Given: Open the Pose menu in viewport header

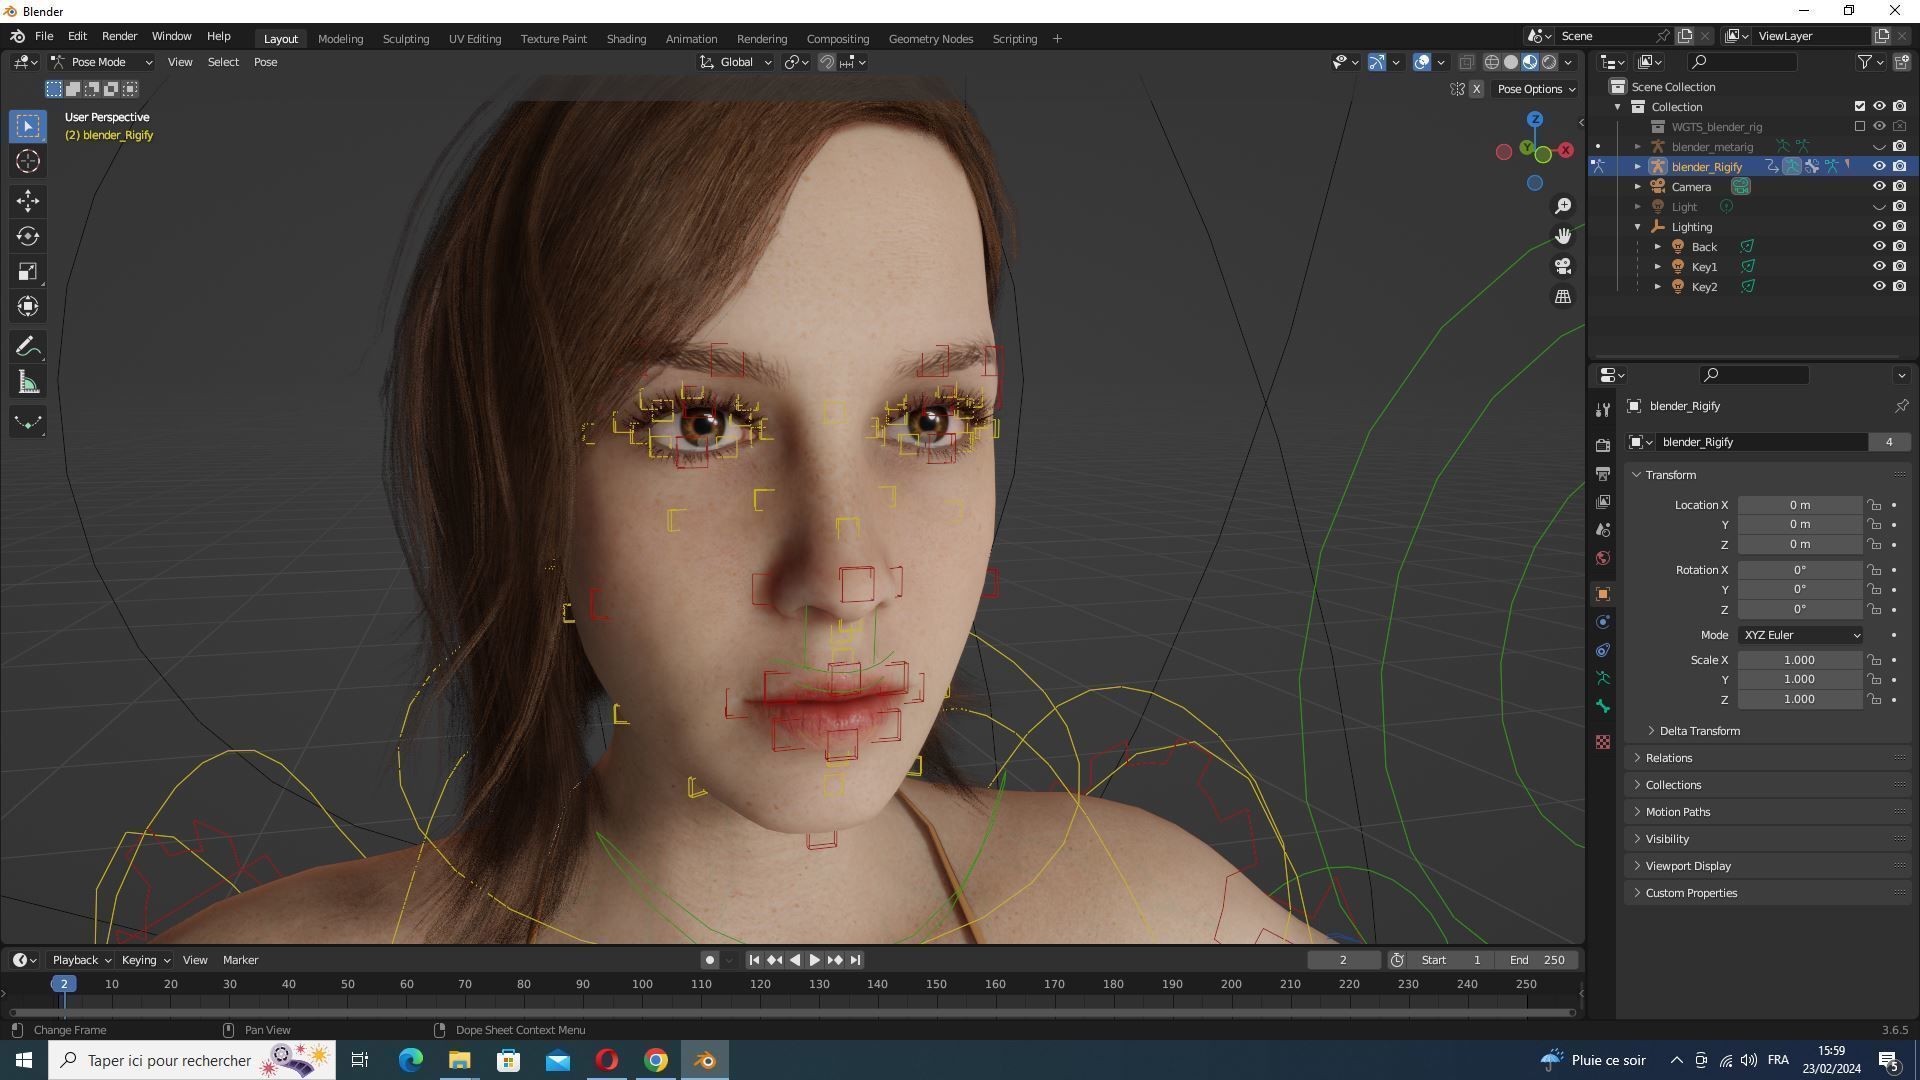Looking at the screenshot, I should pyautogui.click(x=265, y=62).
